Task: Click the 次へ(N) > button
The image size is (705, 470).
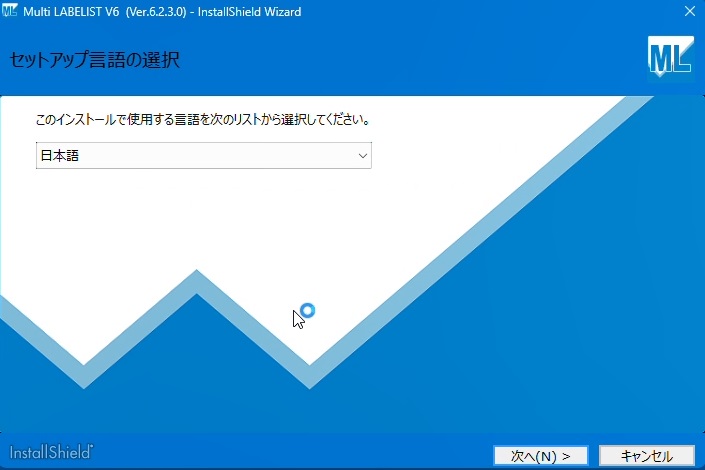Action: tap(541, 456)
